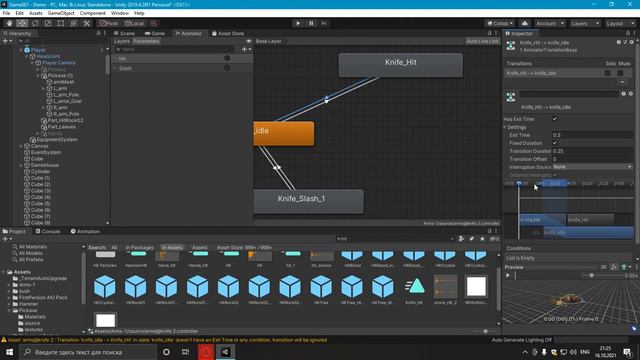Select the Rotate tool in the toolbar
This screenshot has width=640, height=360.
[35, 23]
